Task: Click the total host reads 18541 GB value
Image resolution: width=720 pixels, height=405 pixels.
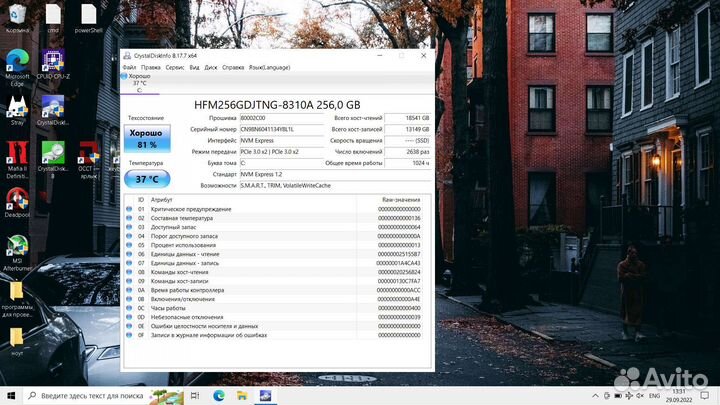Action: (407, 118)
